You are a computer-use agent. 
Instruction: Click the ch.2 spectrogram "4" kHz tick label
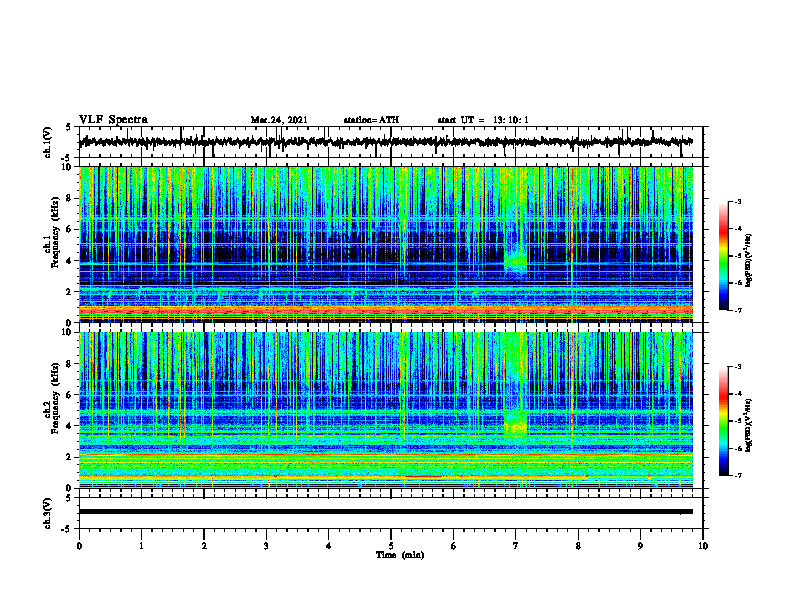pyautogui.click(x=69, y=426)
